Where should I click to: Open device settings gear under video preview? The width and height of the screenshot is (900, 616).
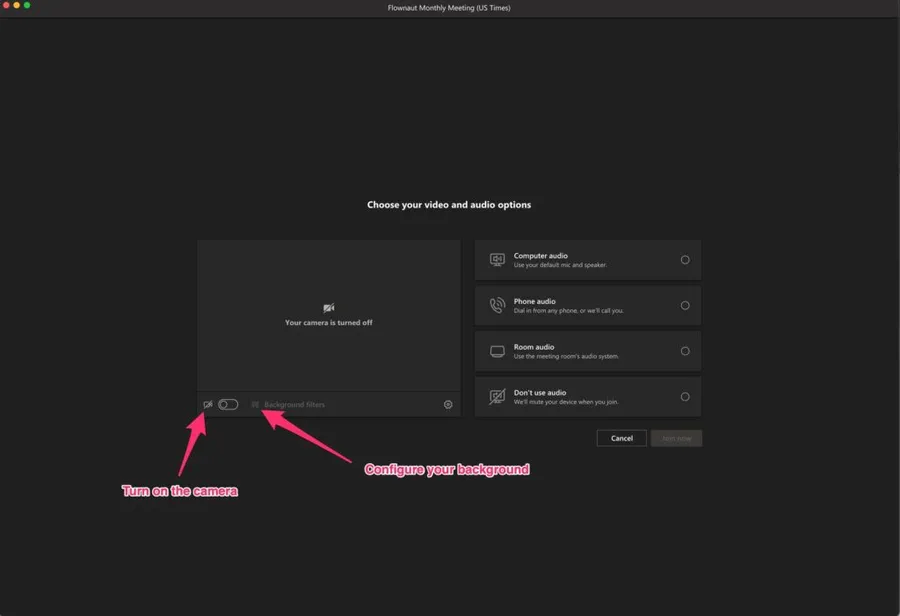(448, 405)
